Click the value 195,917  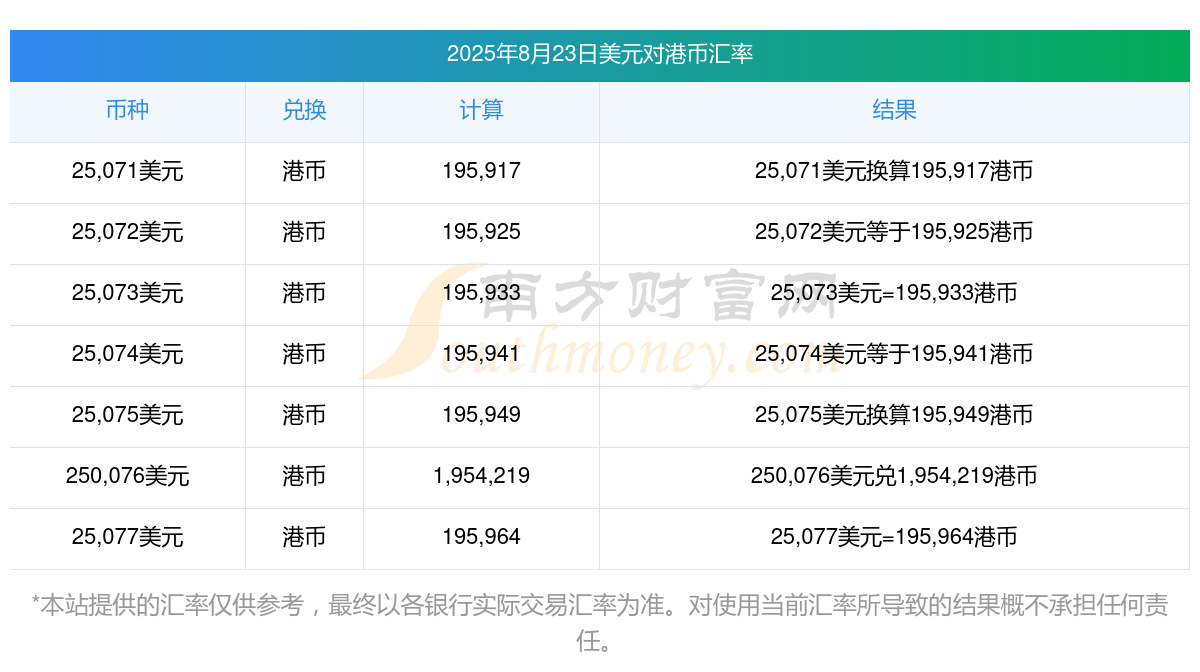481,171
